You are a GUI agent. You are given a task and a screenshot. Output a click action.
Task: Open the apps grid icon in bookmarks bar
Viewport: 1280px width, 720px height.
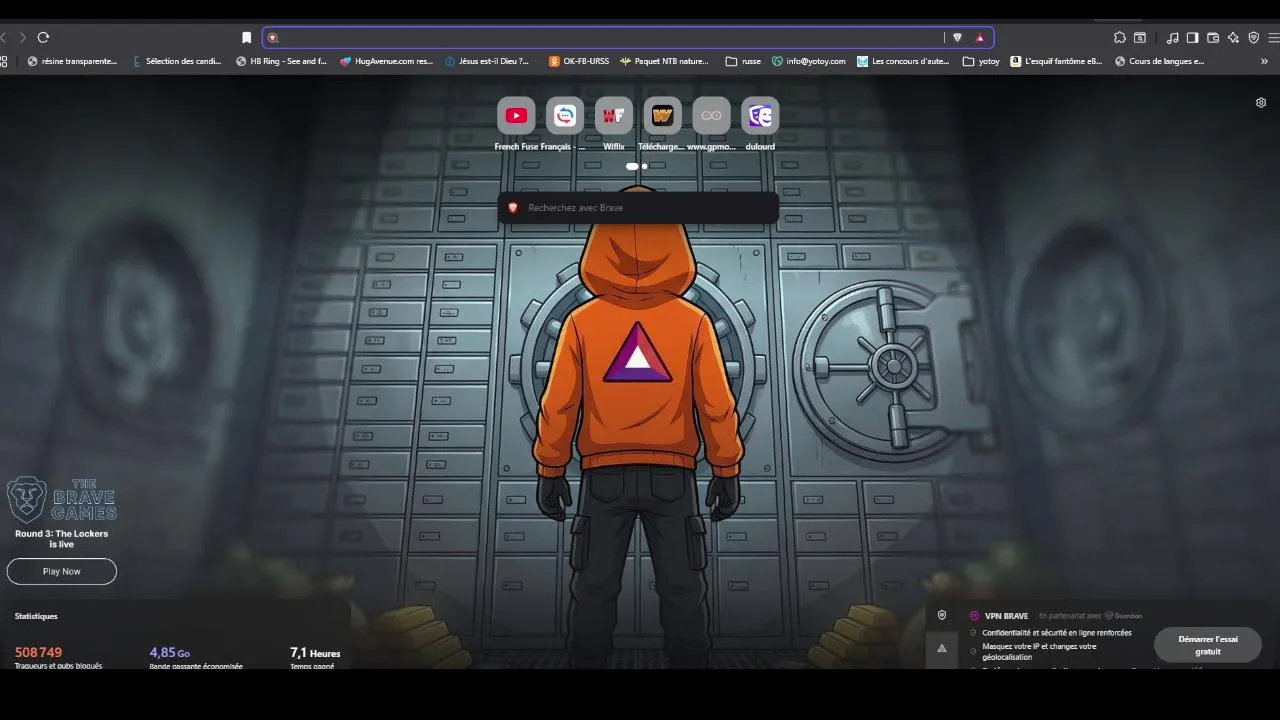(4, 61)
